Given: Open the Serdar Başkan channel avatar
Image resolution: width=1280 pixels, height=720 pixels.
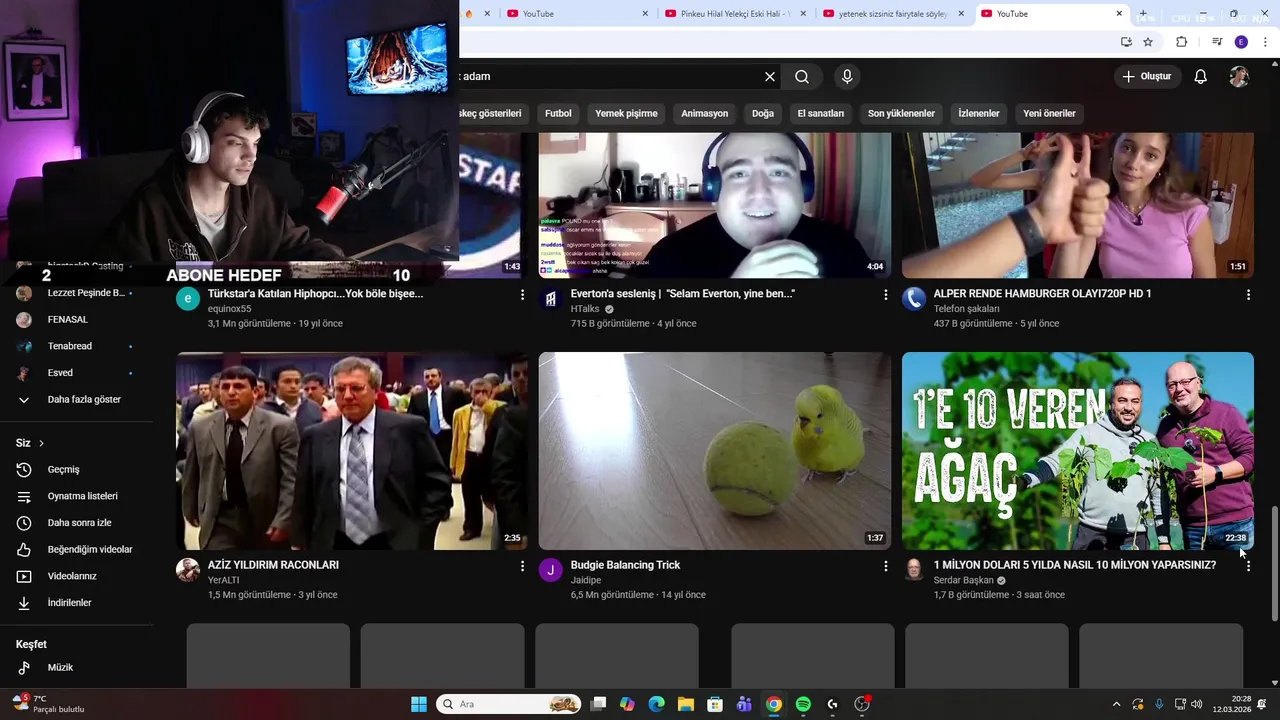Looking at the screenshot, I should click(x=914, y=570).
